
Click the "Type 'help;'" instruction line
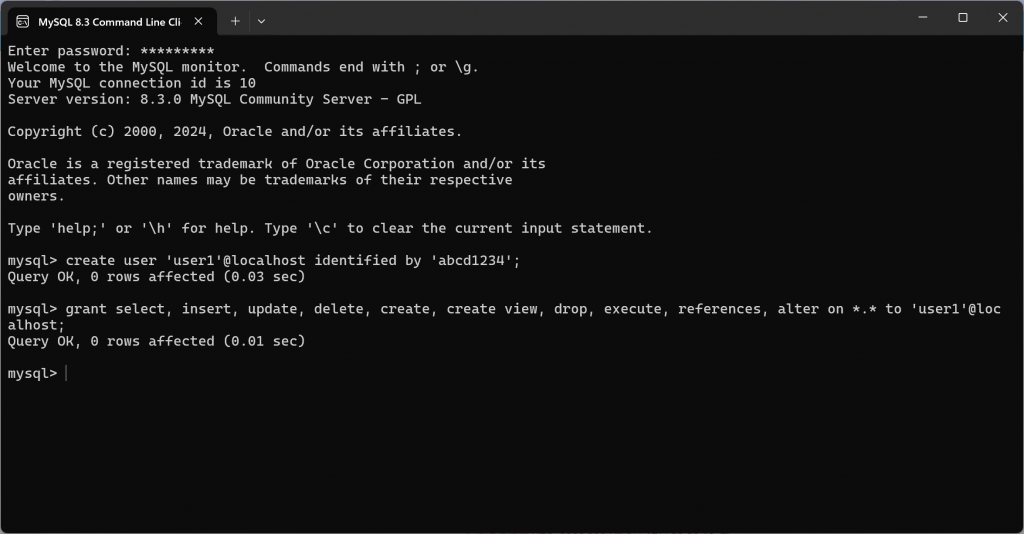point(330,228)
